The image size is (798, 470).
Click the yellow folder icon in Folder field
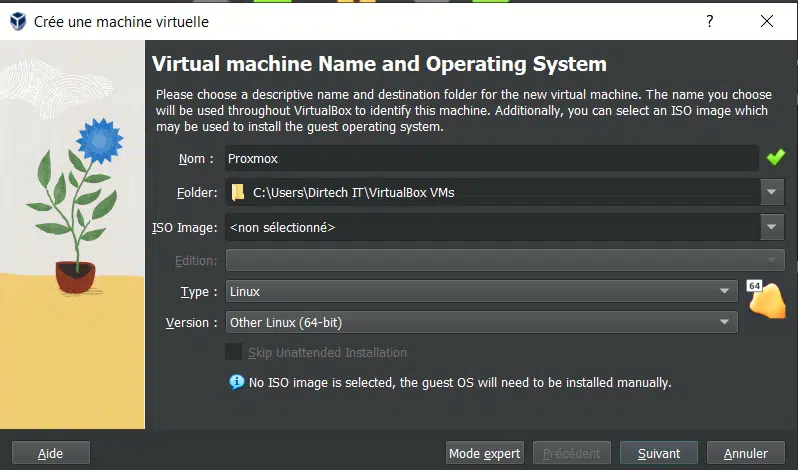point(238,192)
